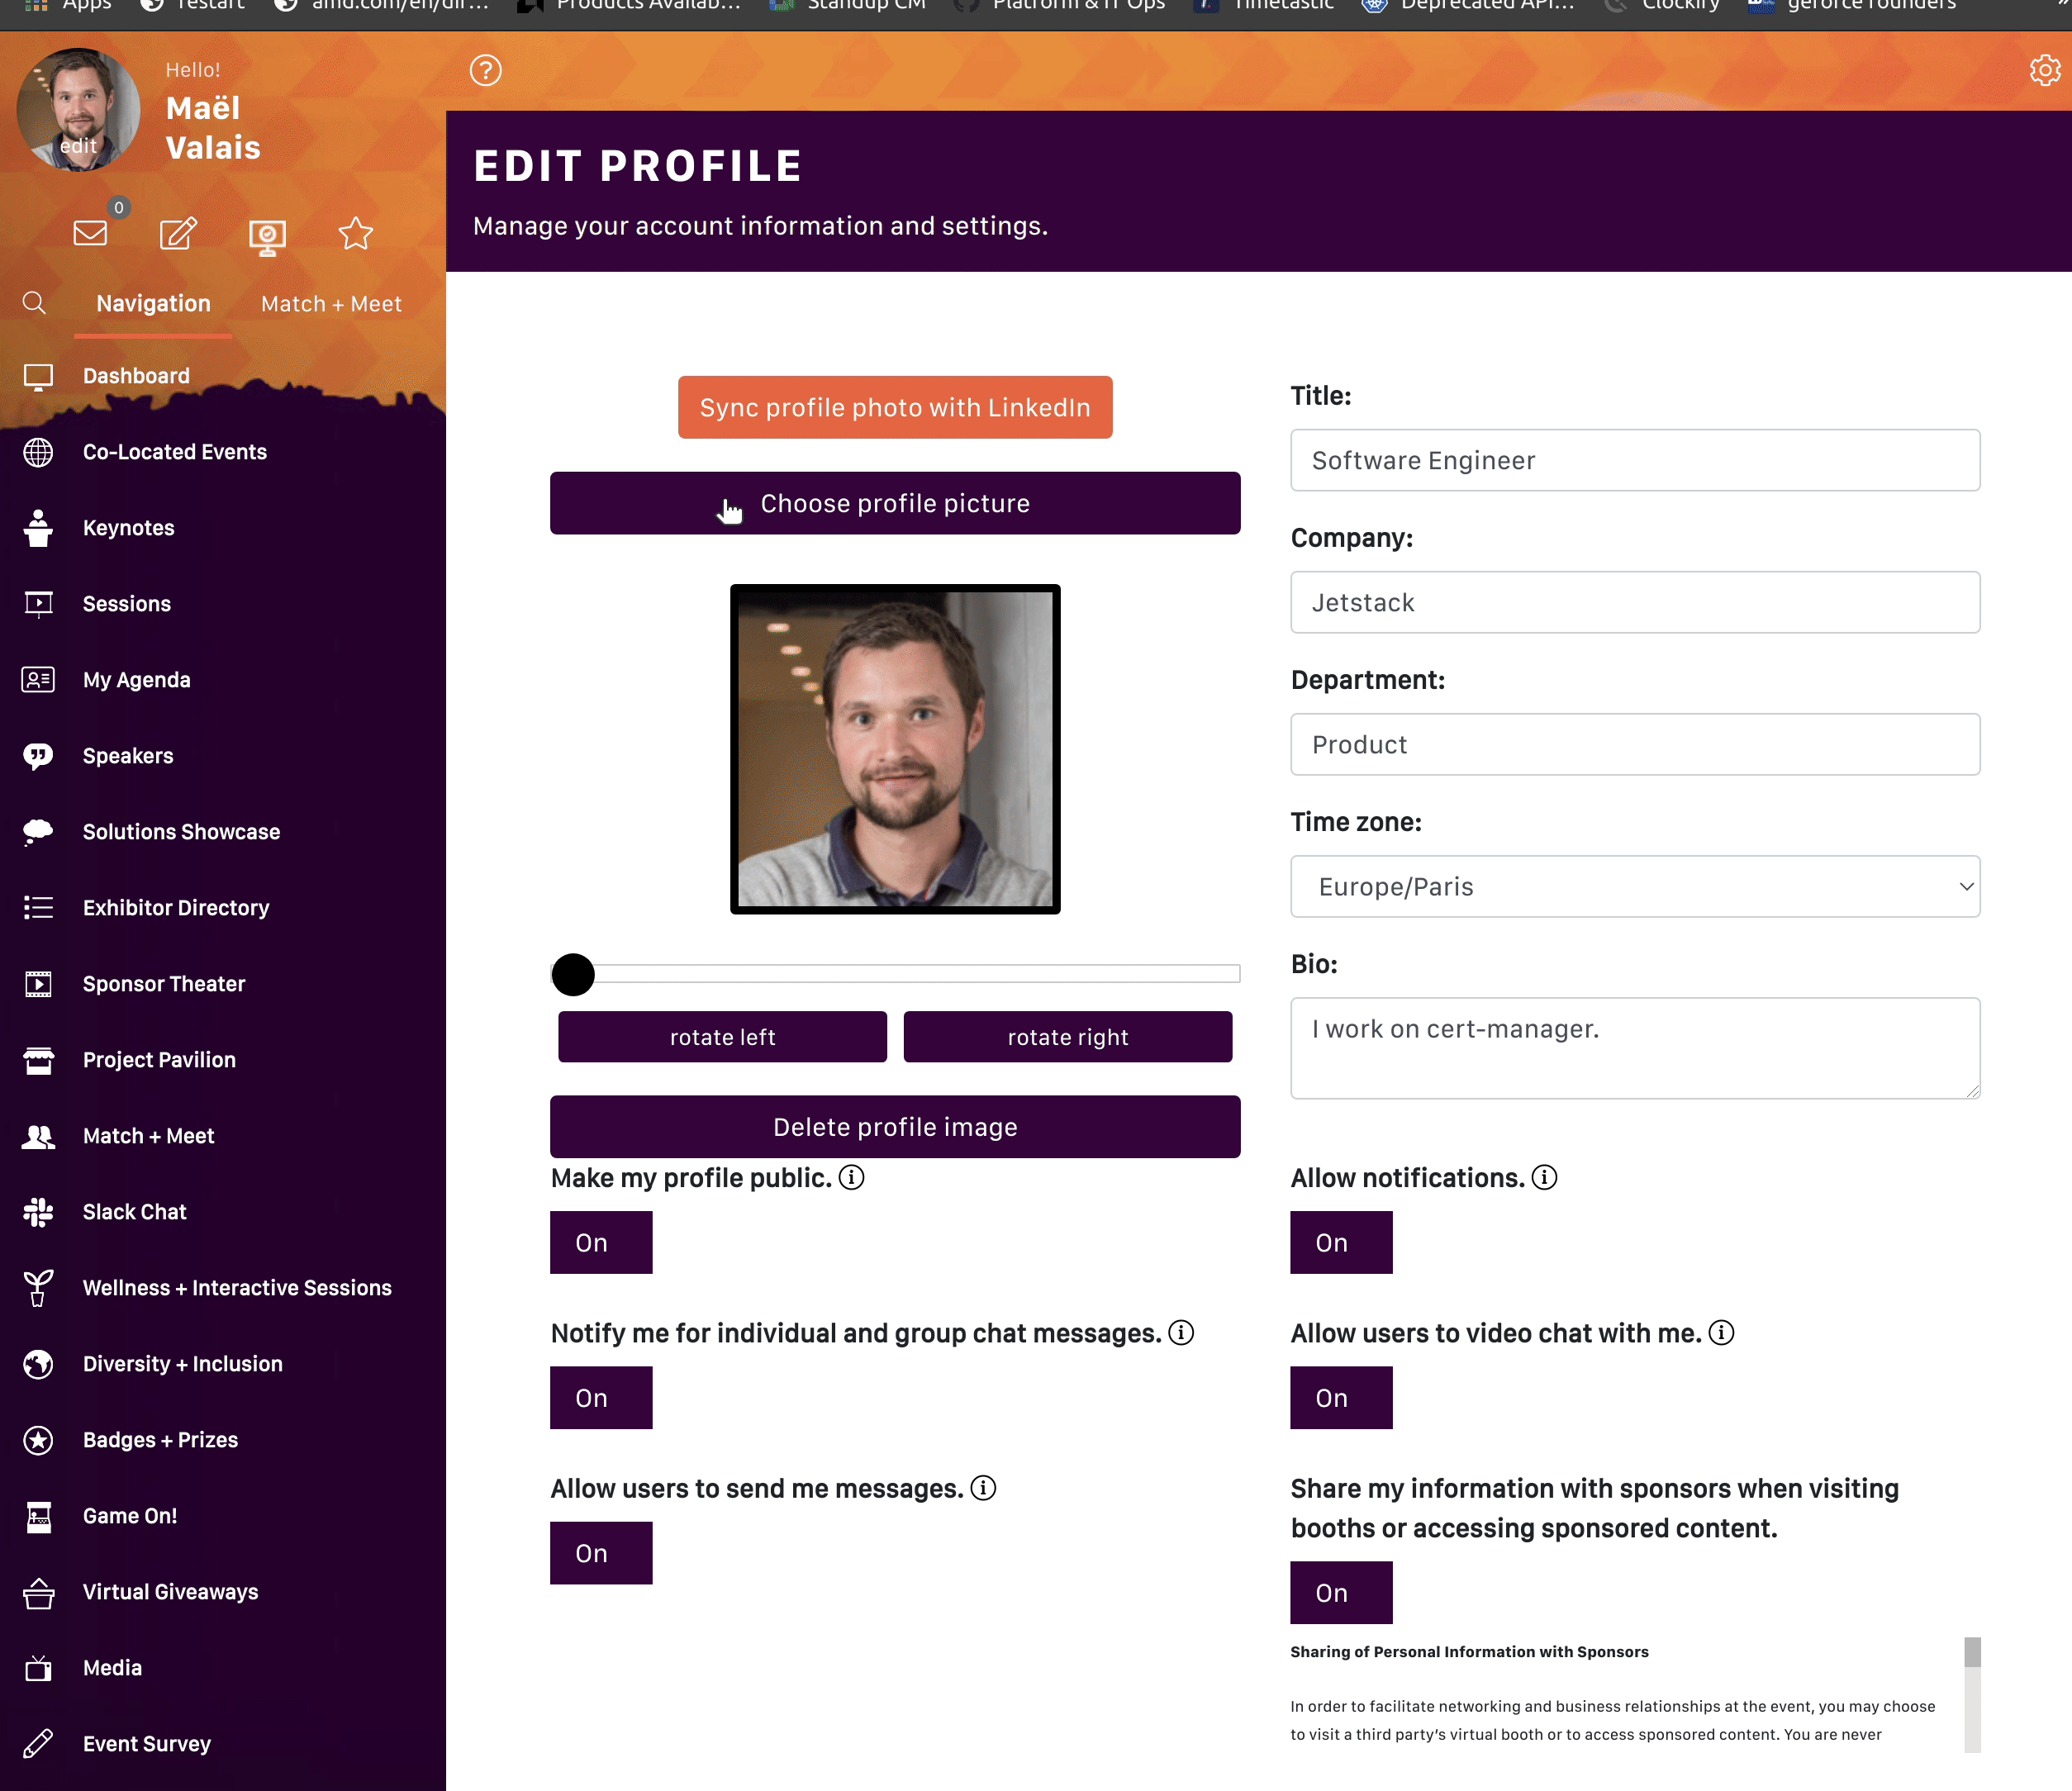This screenshot has width=2072, height=1791.
Task: Open the Time zone Europe/Paris dropdown
Action: pyautogui.click(x=1634, y=886)
